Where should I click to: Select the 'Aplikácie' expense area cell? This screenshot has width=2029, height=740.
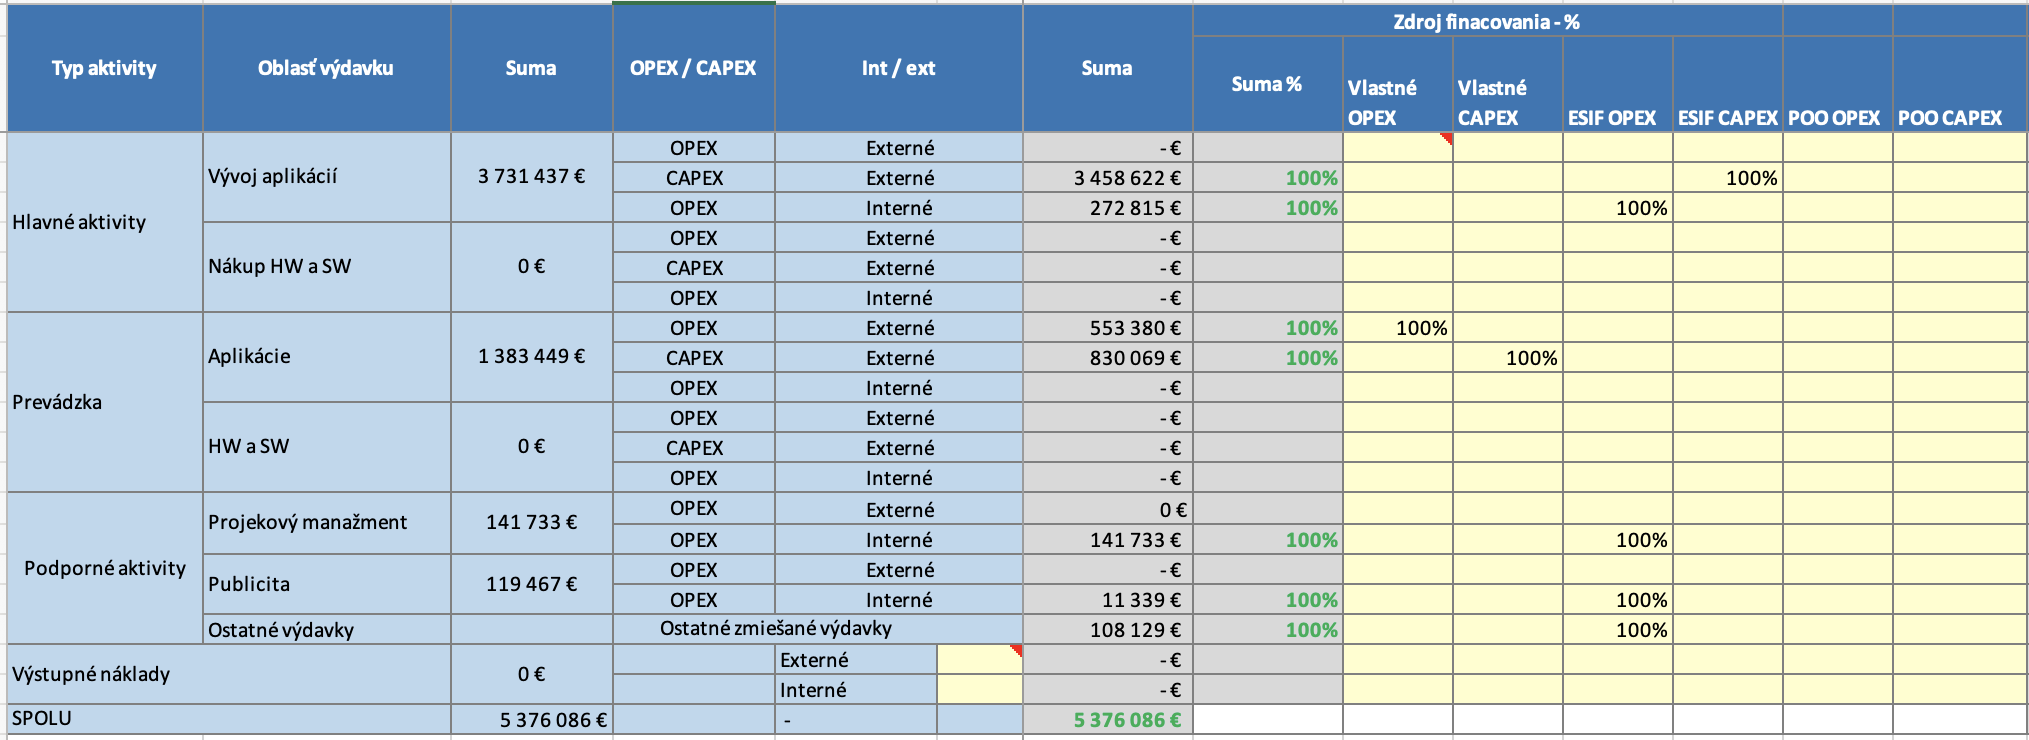326,357
